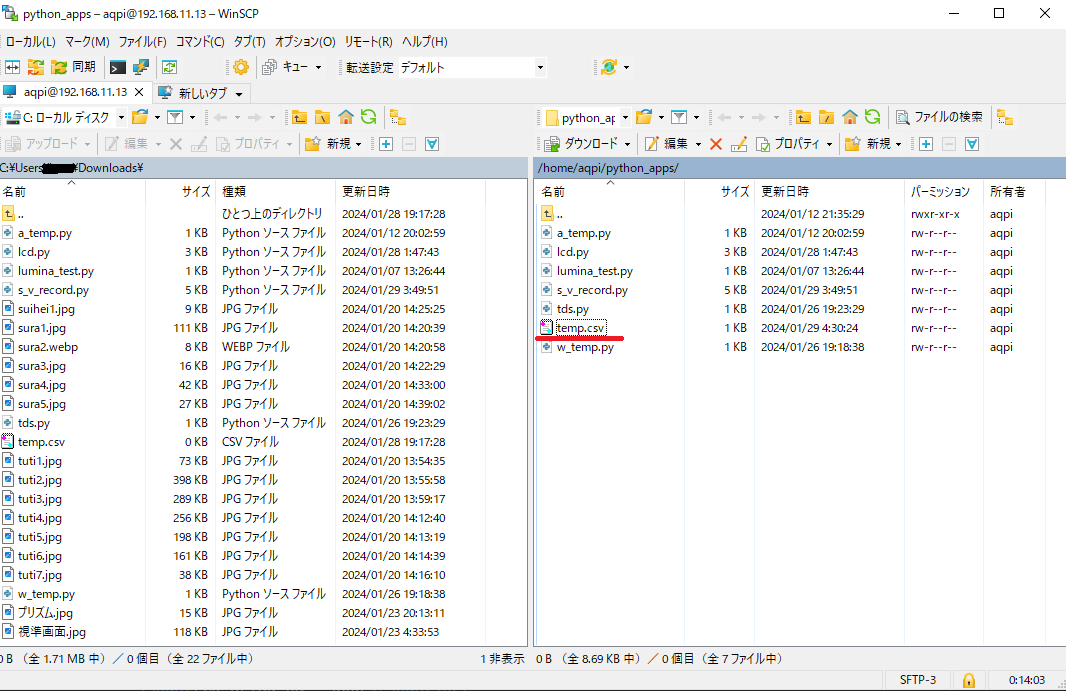This screenshot has width=1066, height=691.
Task: Click the Compare directories toolbar icon
Action: (x=12, y=67)
